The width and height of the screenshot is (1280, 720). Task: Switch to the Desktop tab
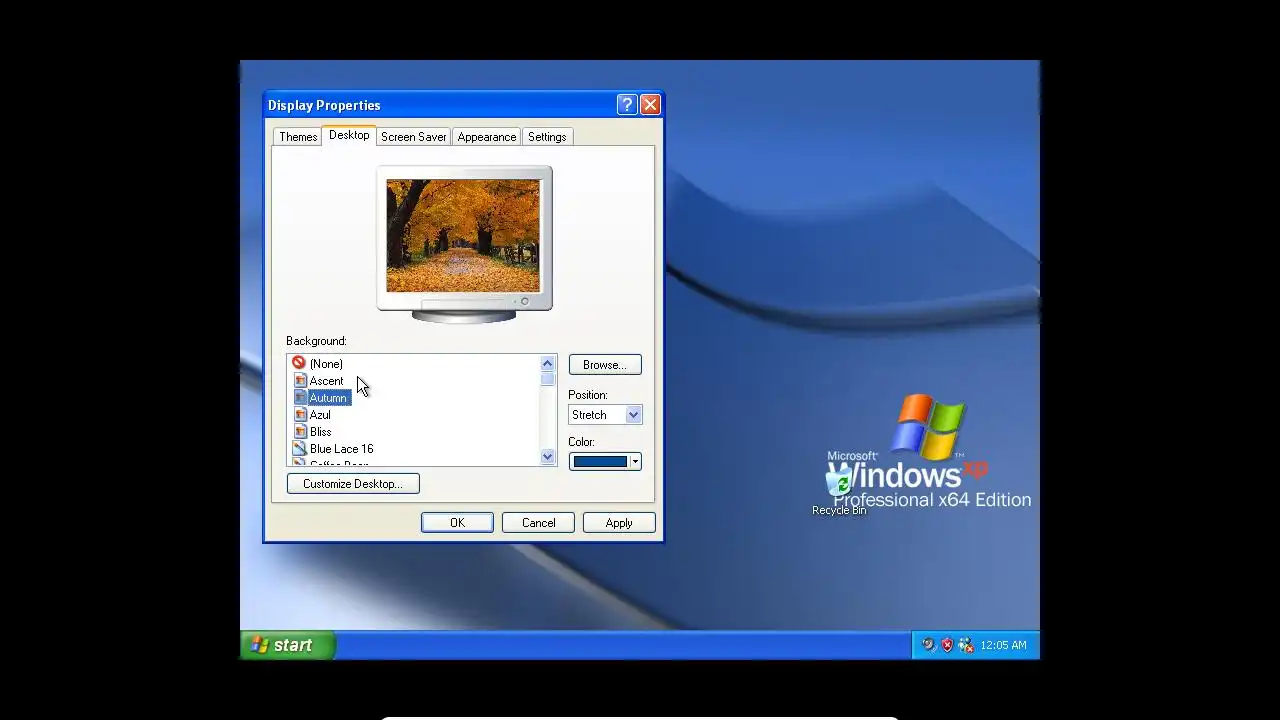click(349, 135)
